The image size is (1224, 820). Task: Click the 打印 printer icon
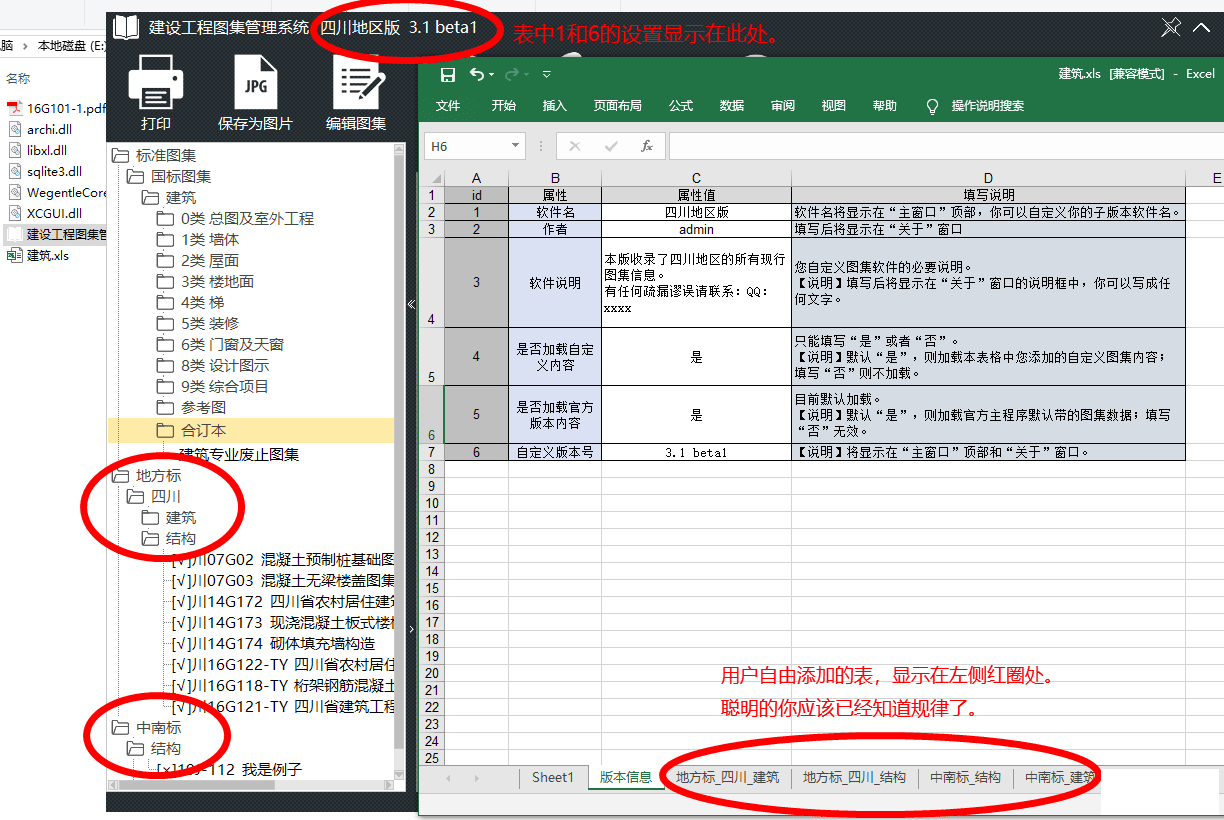pos(156,82)
